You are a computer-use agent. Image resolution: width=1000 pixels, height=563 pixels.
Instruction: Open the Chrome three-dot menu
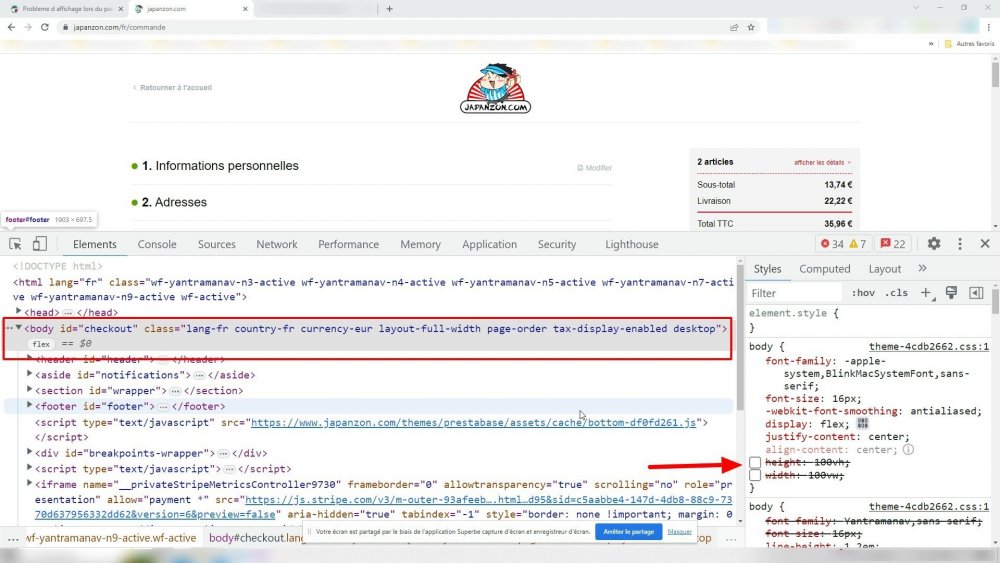[x=989, y=27]
